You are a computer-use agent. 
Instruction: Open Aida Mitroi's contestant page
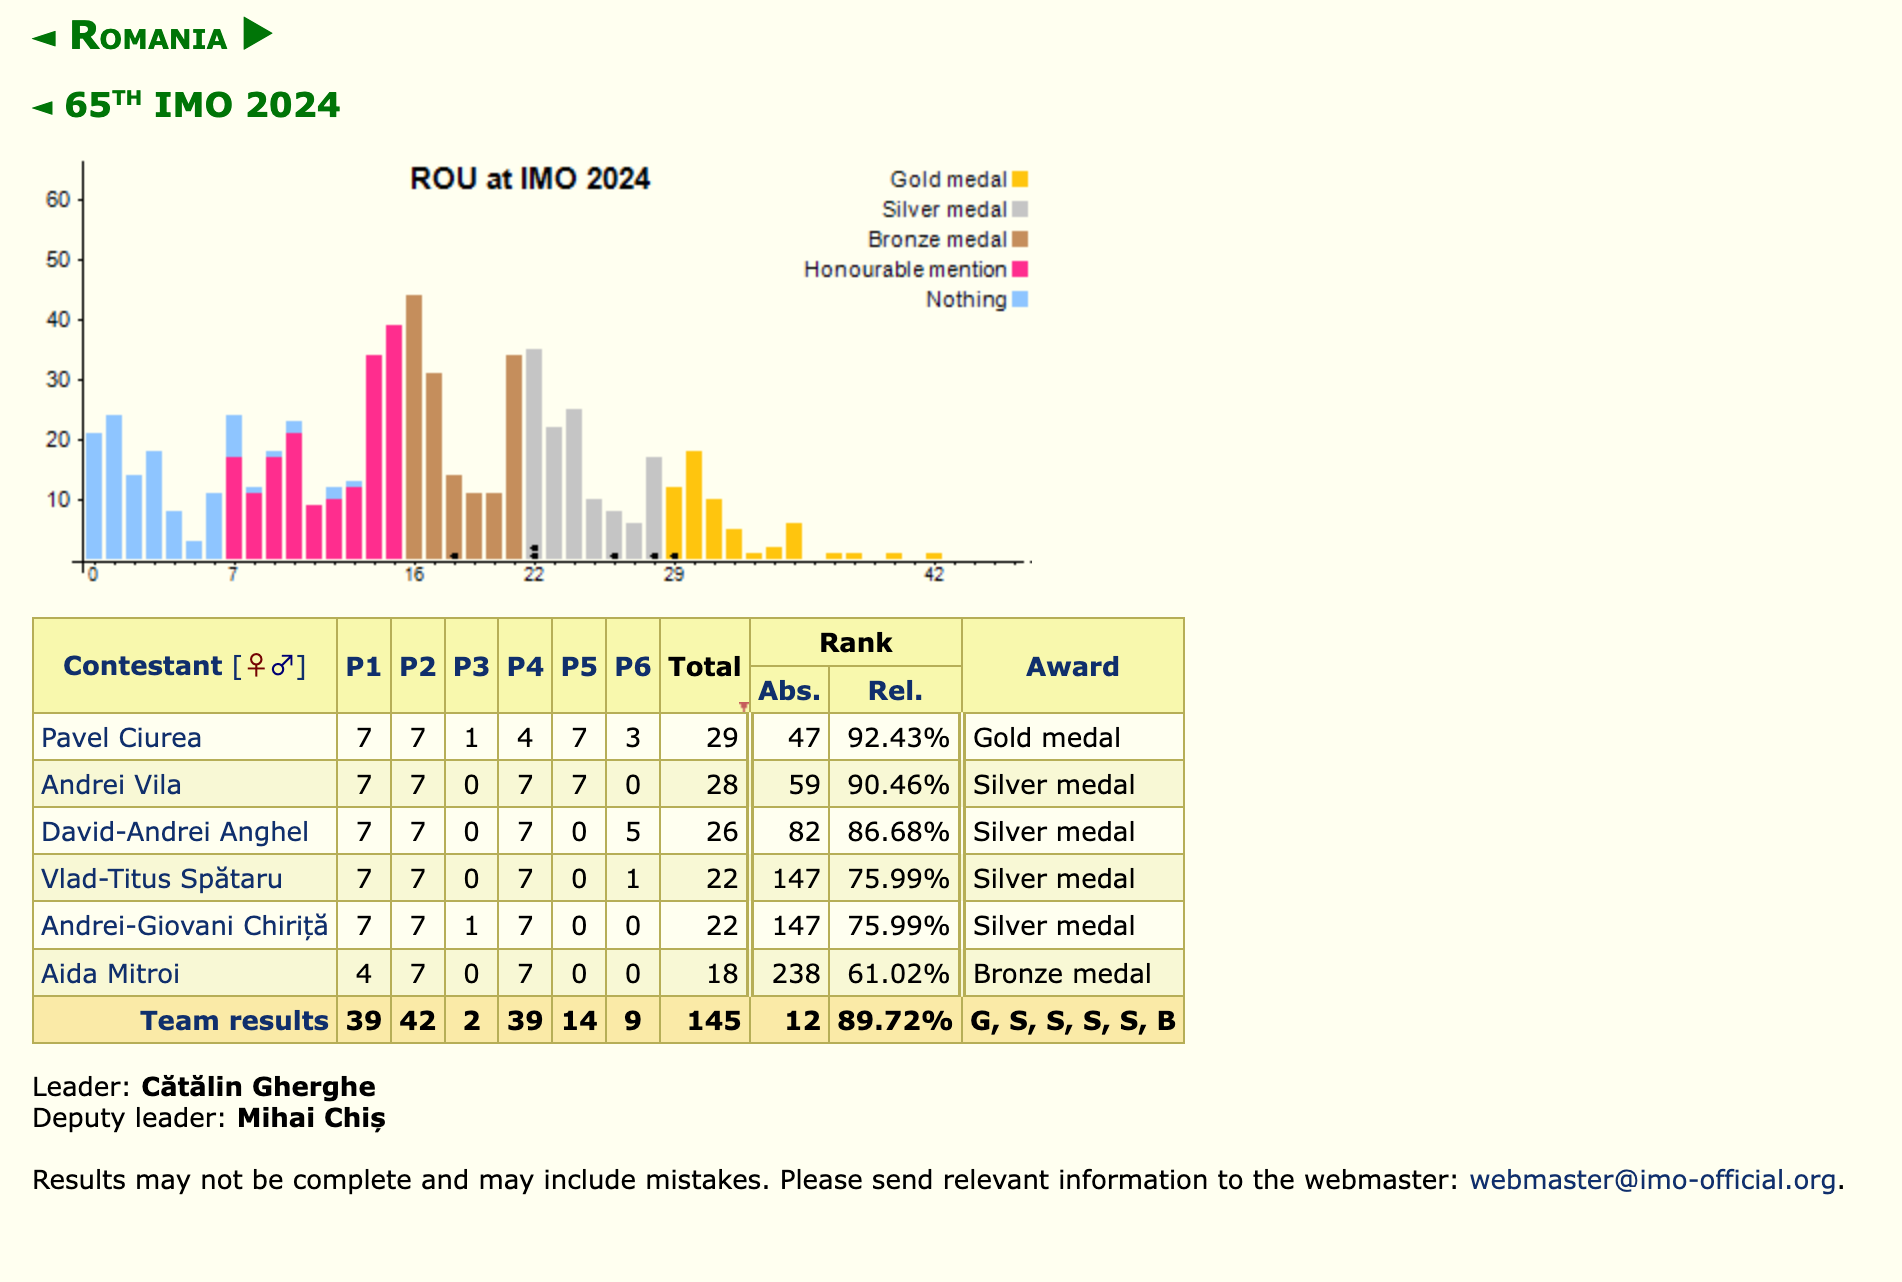coord(110,974)
